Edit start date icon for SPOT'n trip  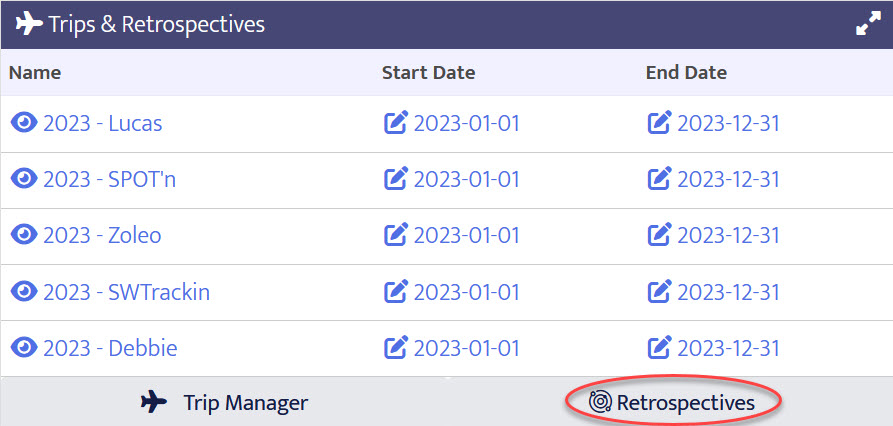(396, 179)
